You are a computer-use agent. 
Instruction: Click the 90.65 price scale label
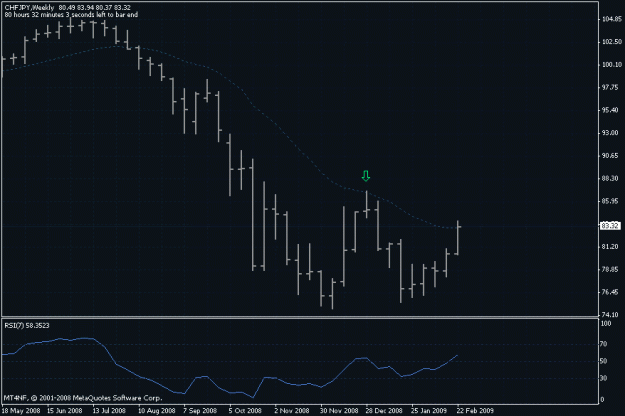pyautogui.click(x=610, y=156)
